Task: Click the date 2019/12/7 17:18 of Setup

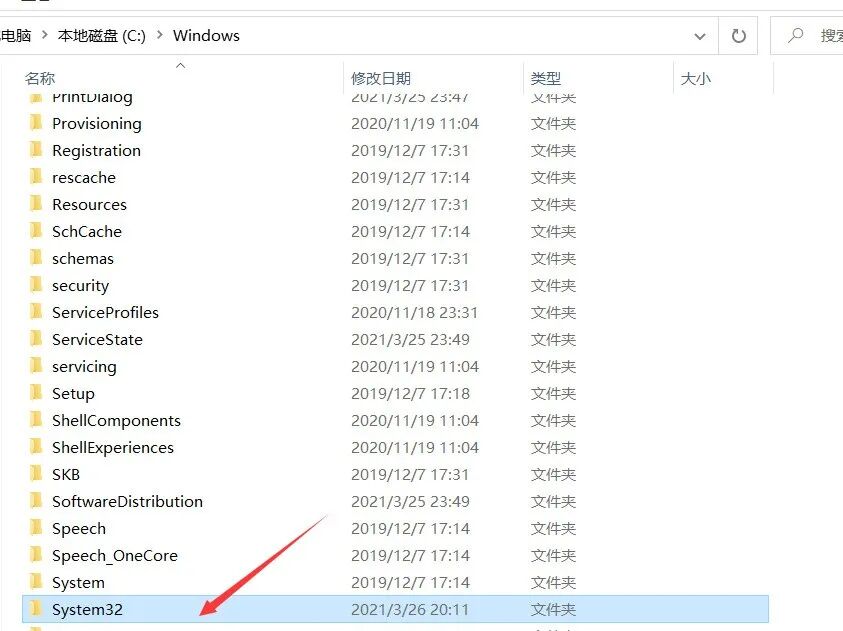Action: pyautogui.click(x=410, y=394)
